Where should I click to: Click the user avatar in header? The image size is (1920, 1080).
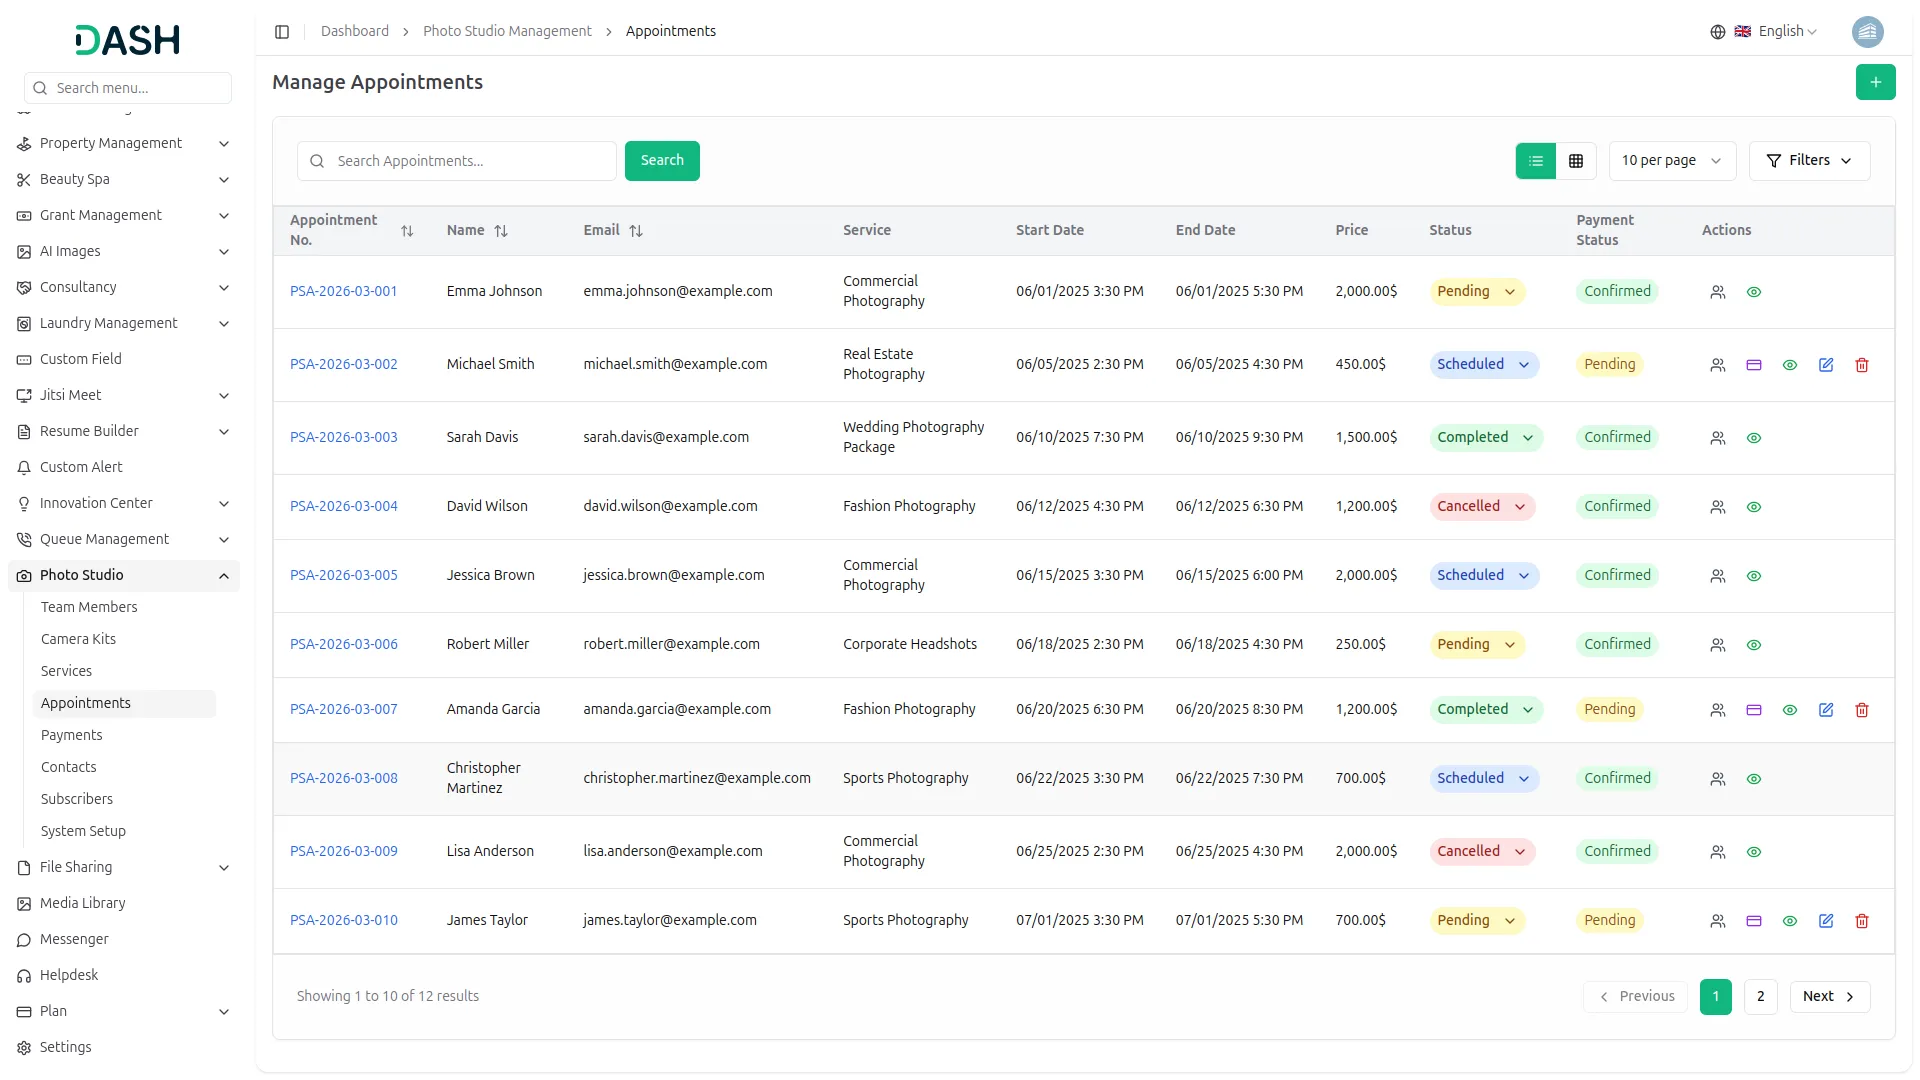pos(1867,32)
